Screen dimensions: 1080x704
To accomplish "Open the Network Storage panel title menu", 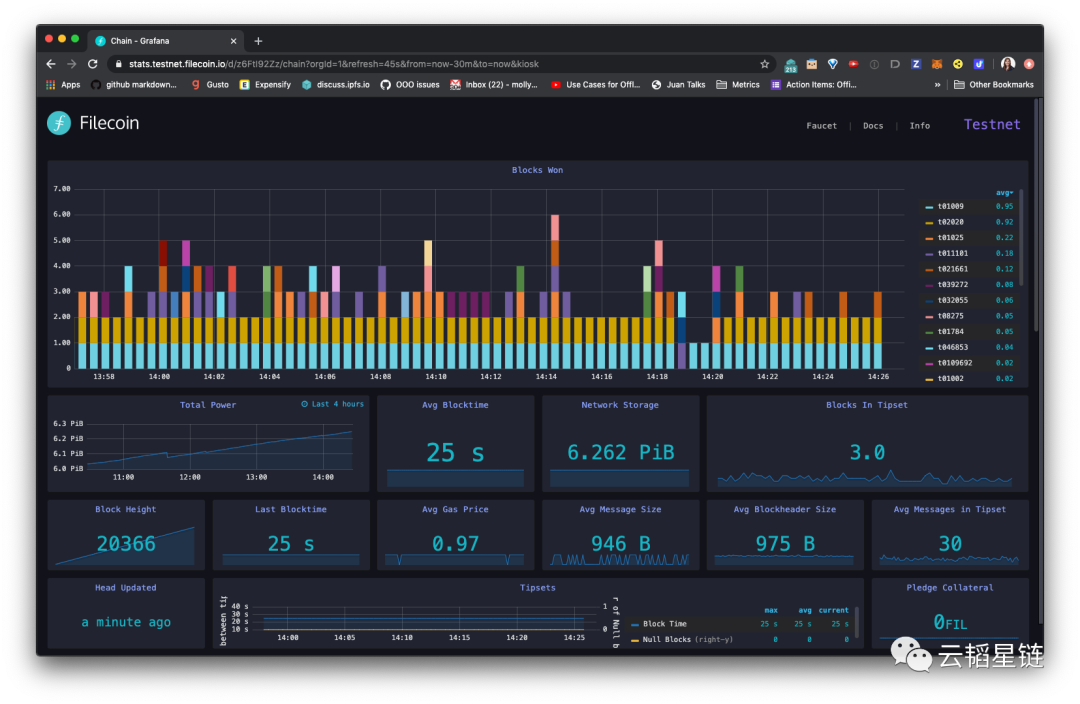I will pyautogui.click(x=620, y=405).
